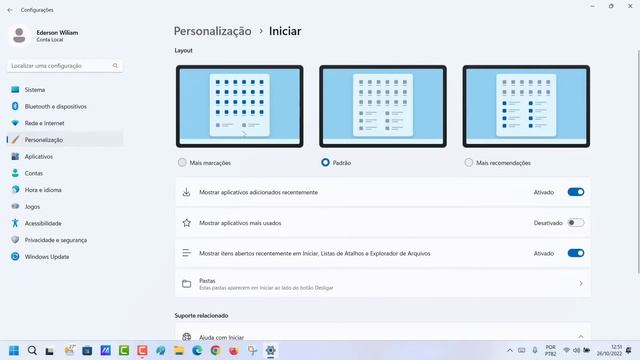Viewport: 640px width, 360px height.
Task: Click the vertical scrollbar of the settings page
Action: 638,161
